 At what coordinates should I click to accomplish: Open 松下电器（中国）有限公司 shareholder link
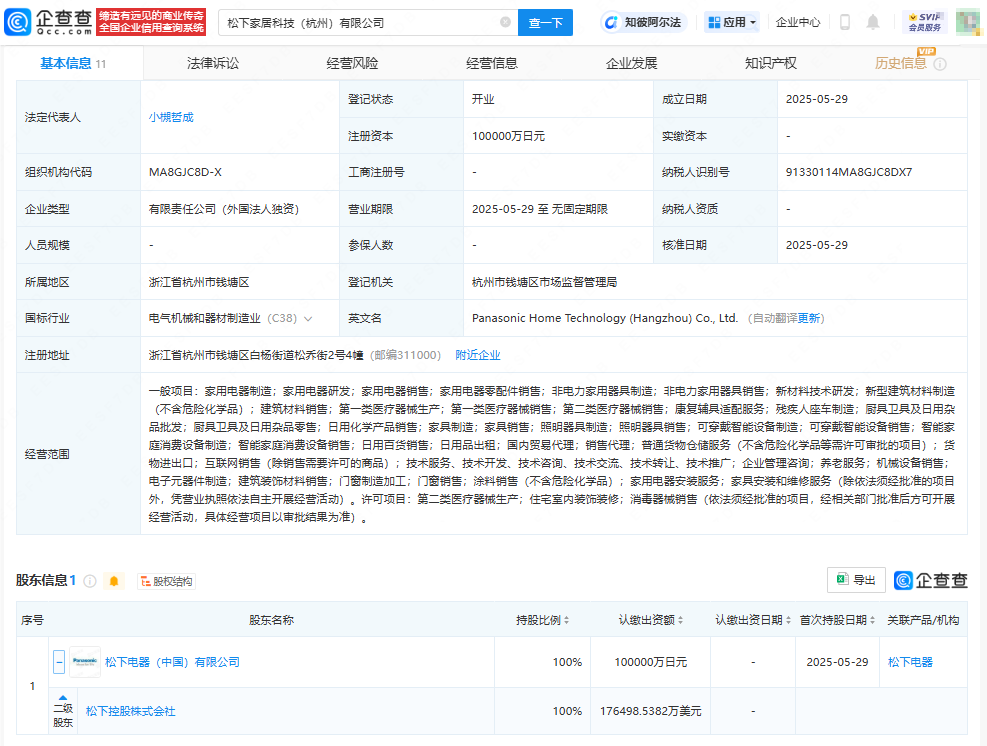pos(172,662)
